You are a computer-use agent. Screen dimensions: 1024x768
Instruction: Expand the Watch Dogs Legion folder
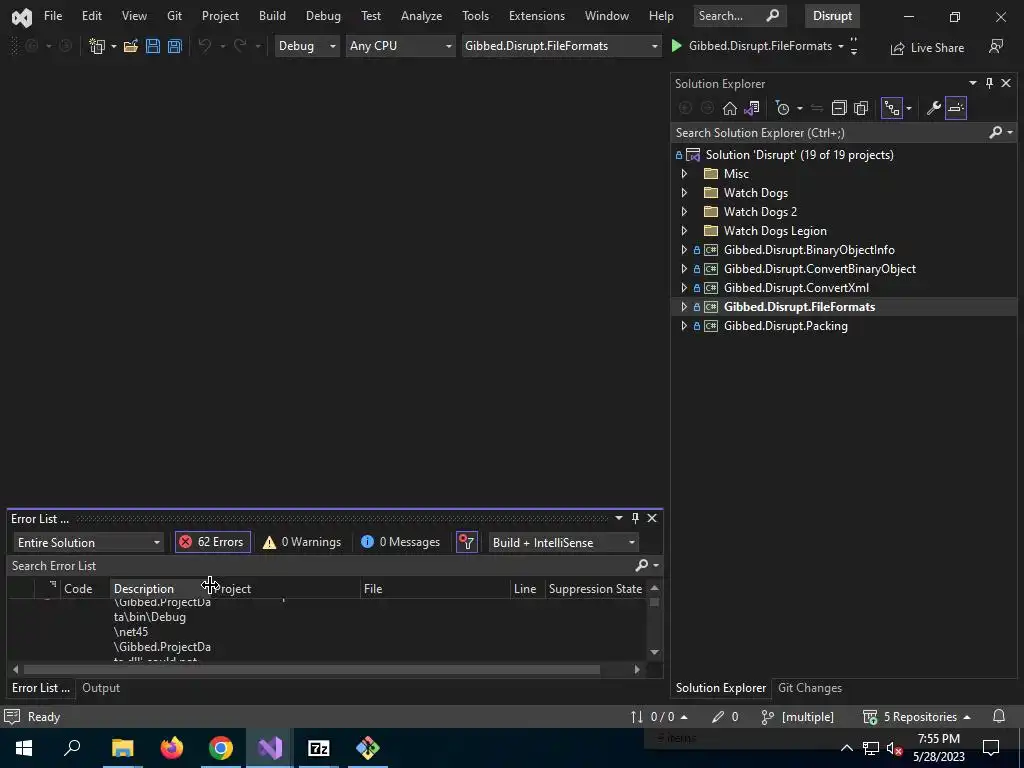click(684, 231)
